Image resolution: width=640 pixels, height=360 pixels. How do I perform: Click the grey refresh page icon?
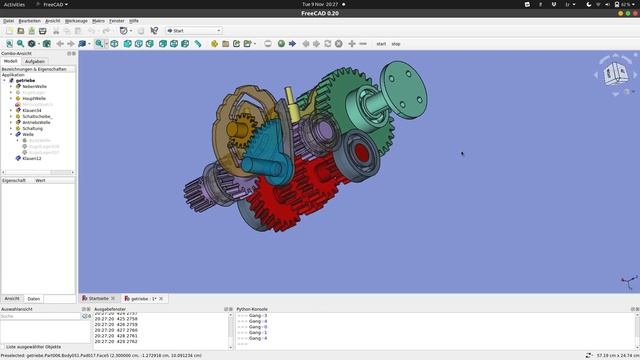pyautogui.click(x=328, y=44)
